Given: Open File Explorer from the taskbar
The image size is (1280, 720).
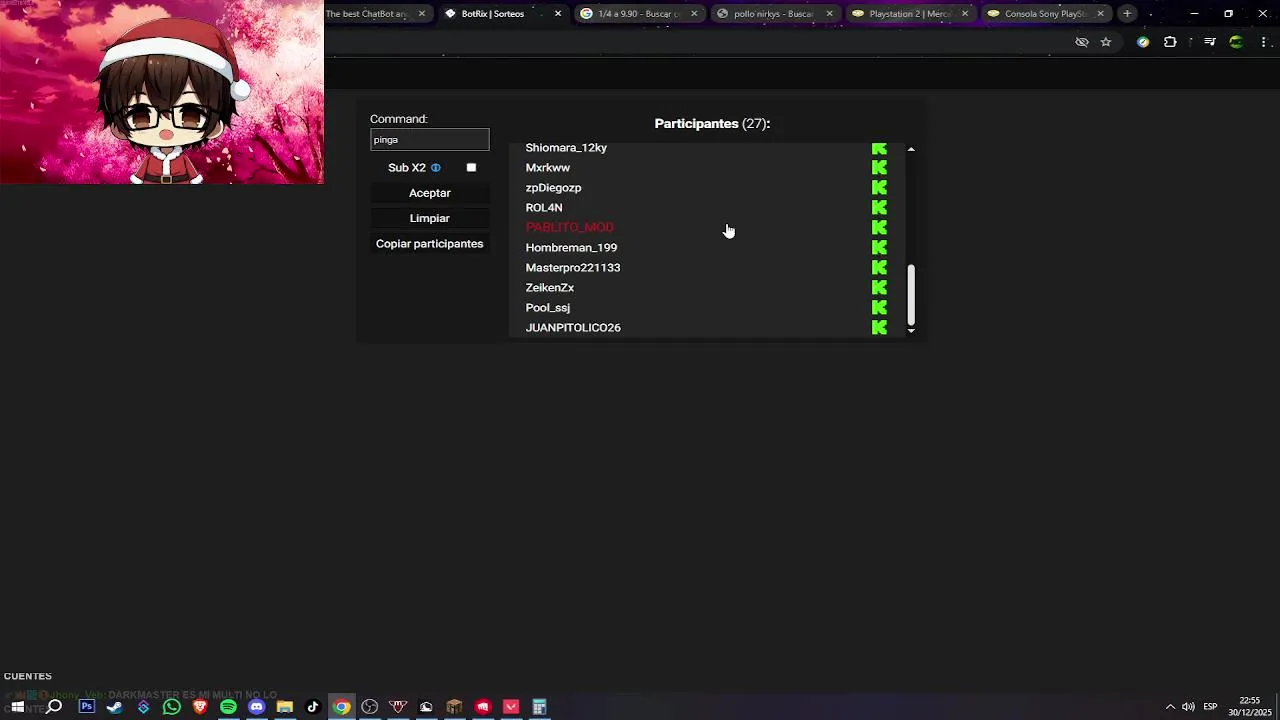Looking at the screenshot, I should click(x=285, y=707).
